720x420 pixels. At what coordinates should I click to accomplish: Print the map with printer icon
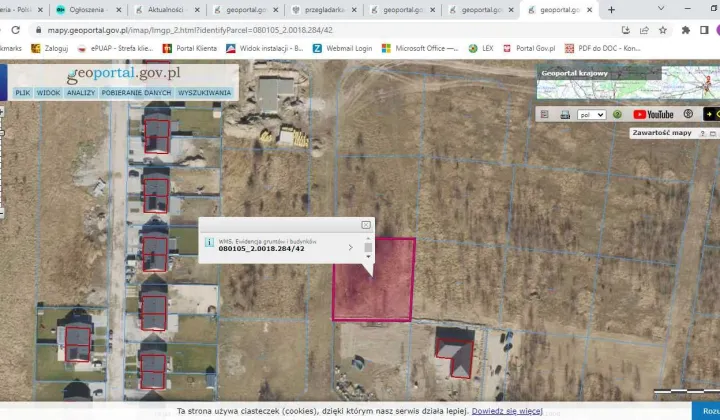click(565, 115)
